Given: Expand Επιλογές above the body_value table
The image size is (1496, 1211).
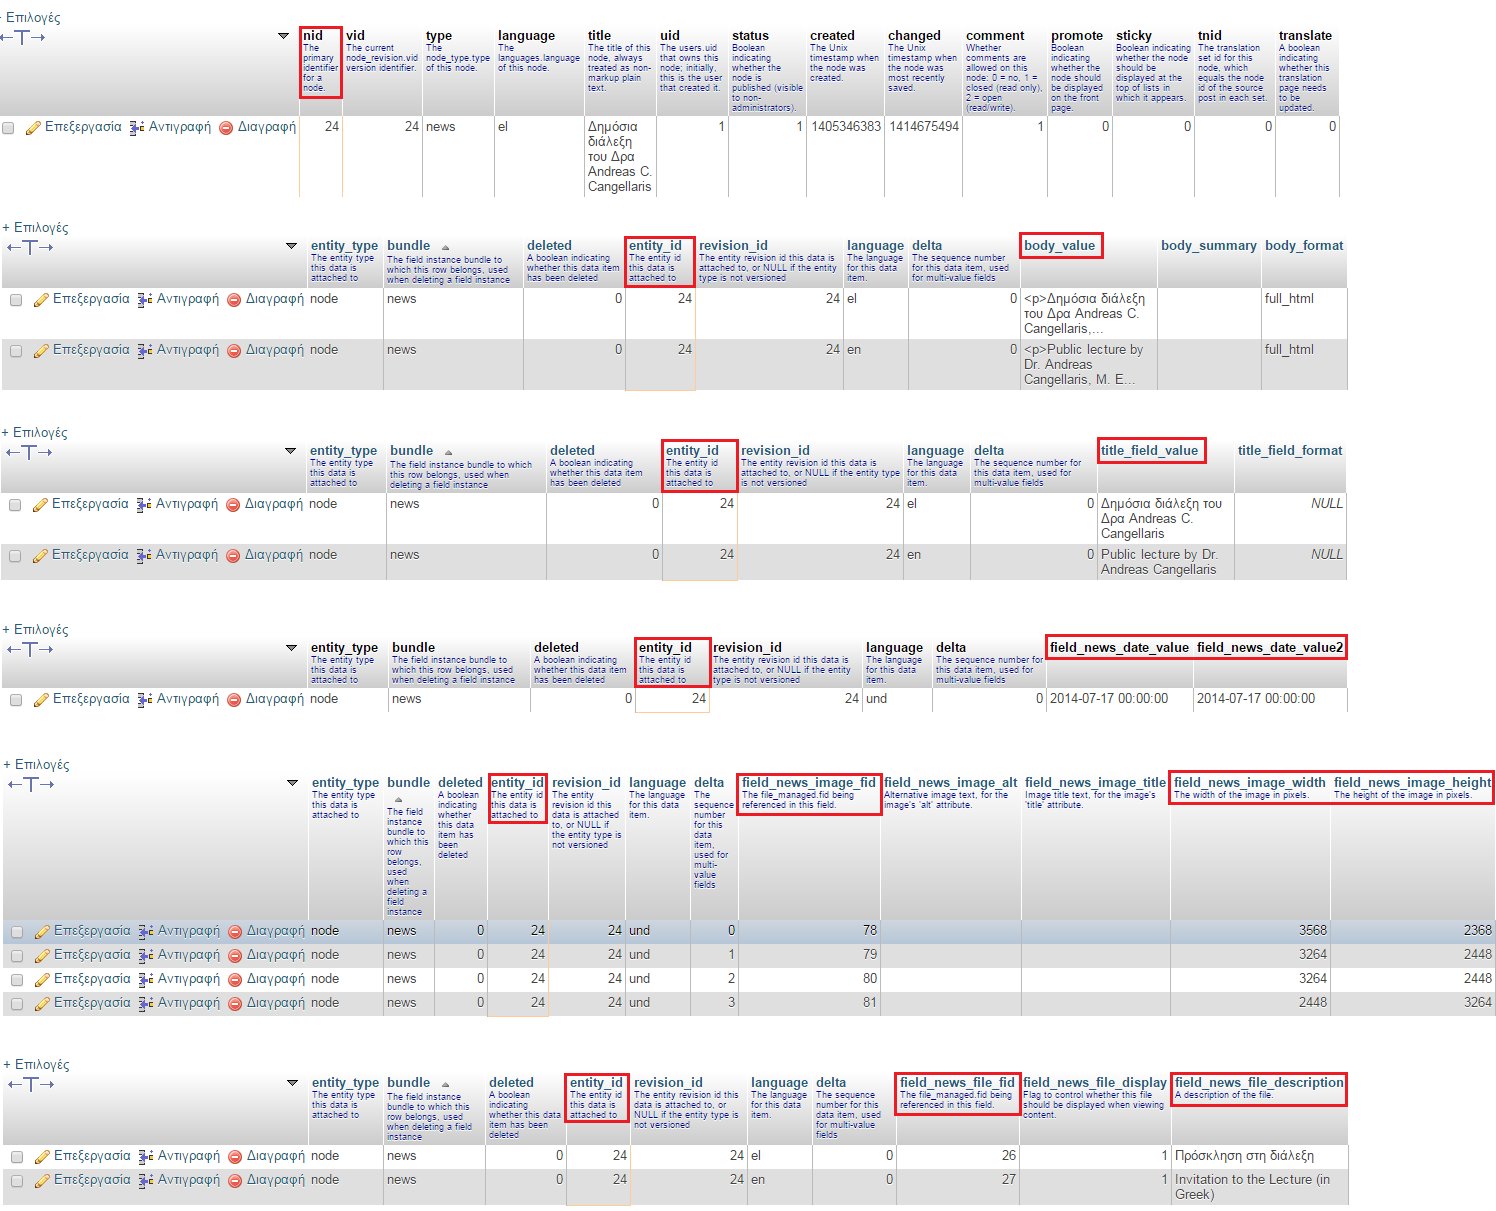Looking at the screenshot, I should click(x=36, y=227).
